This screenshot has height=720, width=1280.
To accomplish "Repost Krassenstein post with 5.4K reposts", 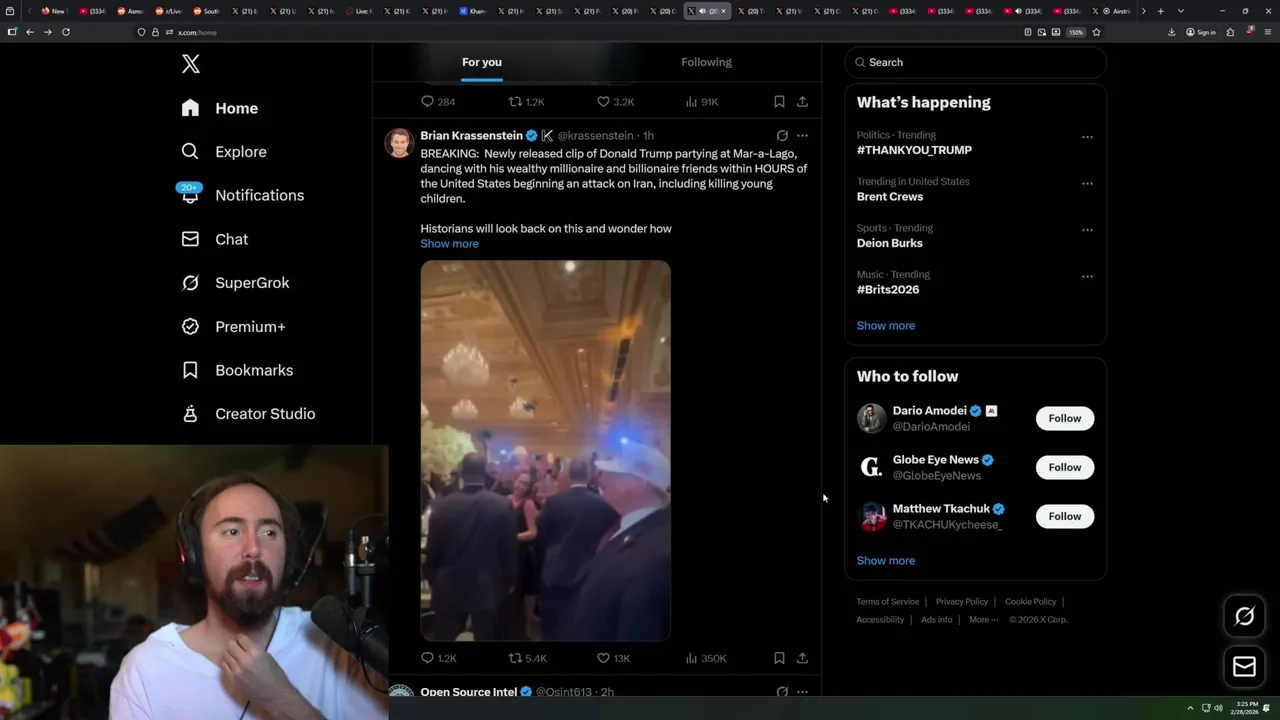I will tap(528, 658).
